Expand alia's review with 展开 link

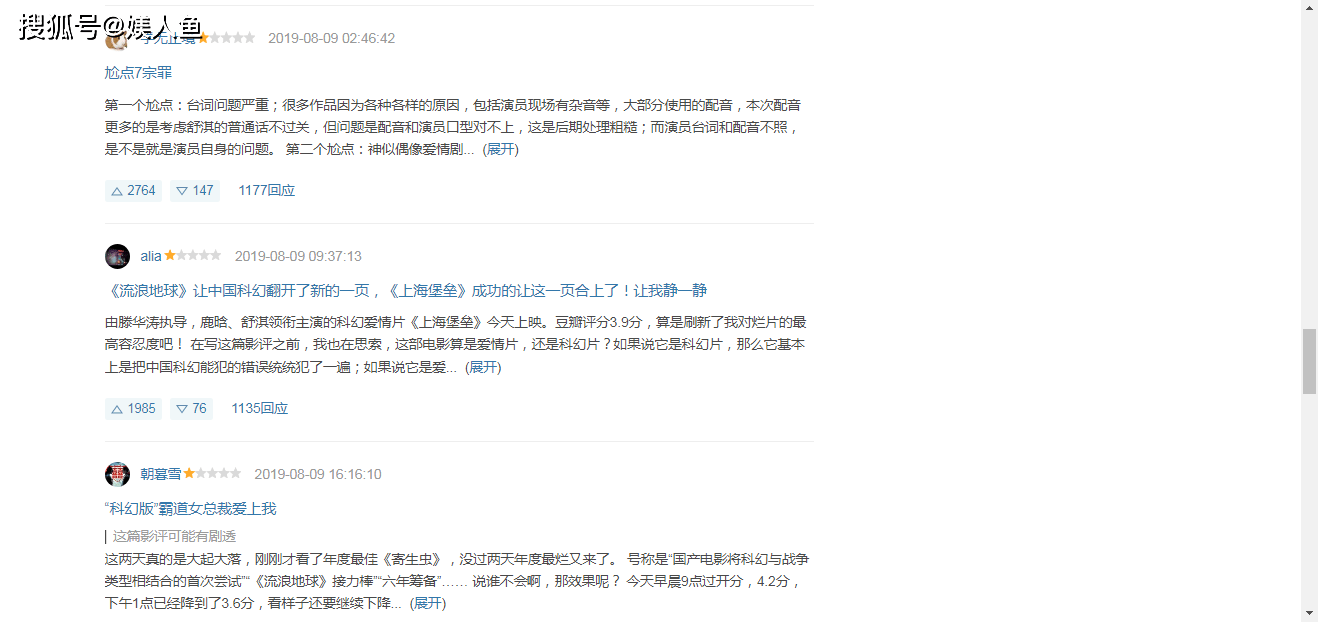tap(483, 368)
